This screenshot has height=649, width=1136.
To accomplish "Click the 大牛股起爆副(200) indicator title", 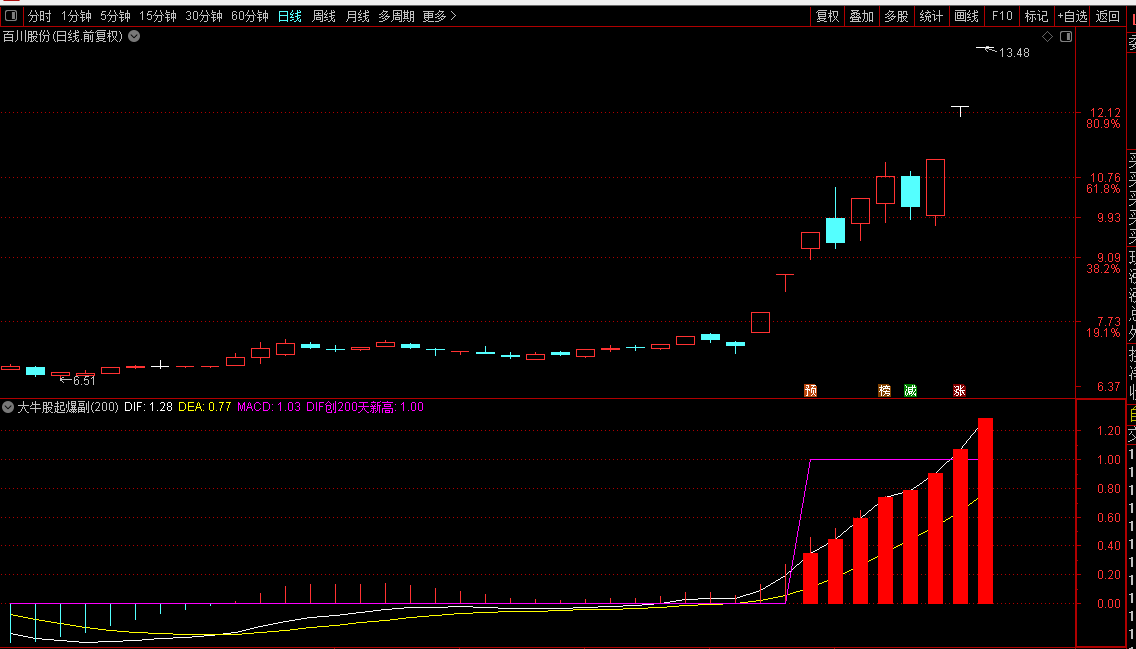I will pyautogui.click(x=68, y=407).
